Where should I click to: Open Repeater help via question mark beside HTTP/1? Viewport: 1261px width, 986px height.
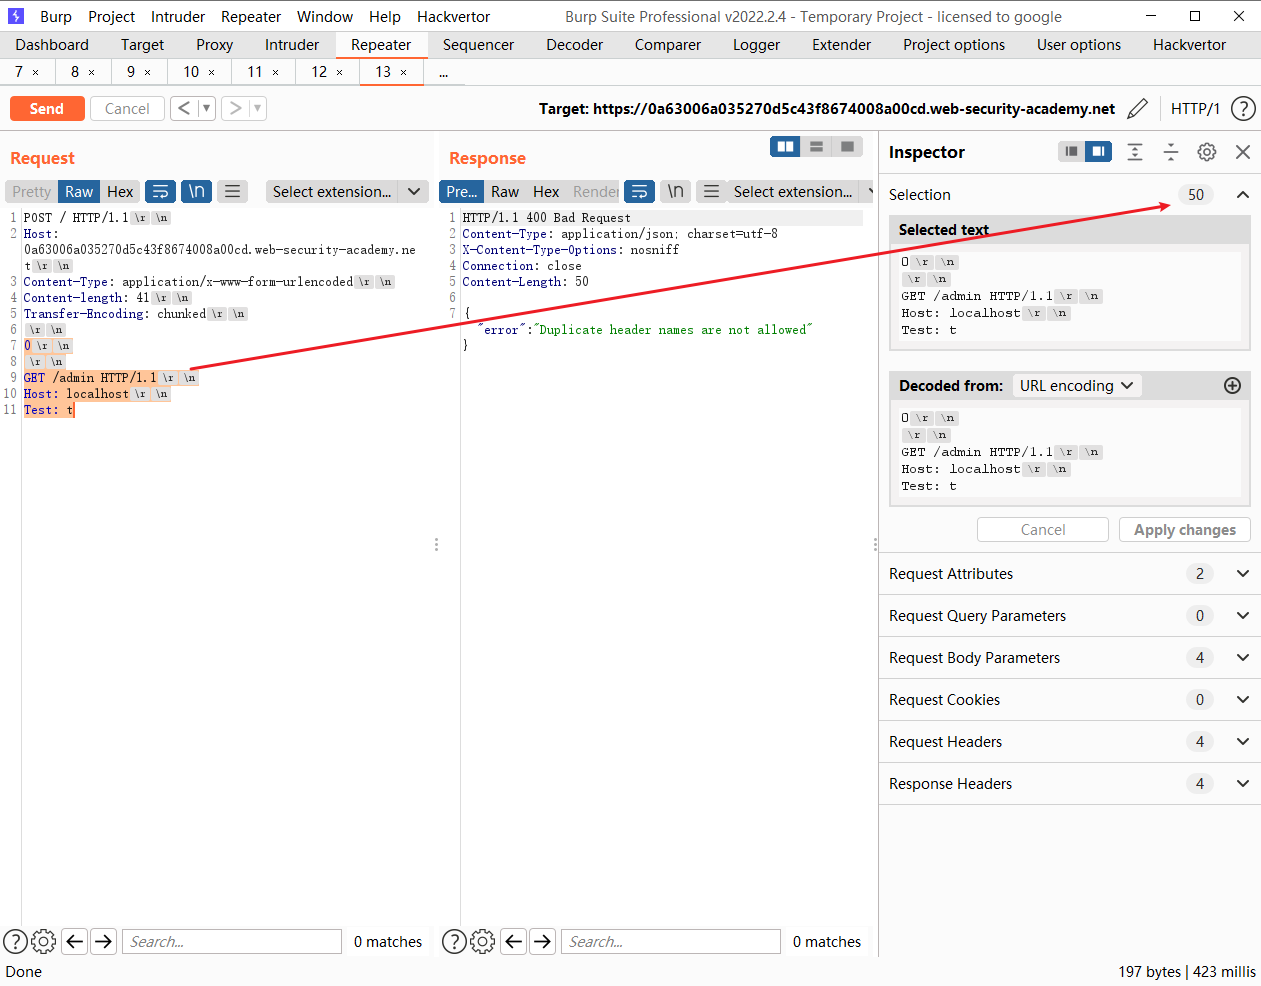1243,109
